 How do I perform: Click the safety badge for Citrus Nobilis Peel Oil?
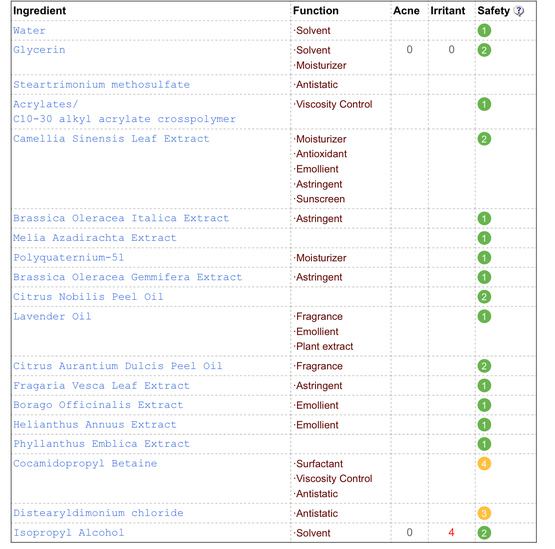(484, 297)
